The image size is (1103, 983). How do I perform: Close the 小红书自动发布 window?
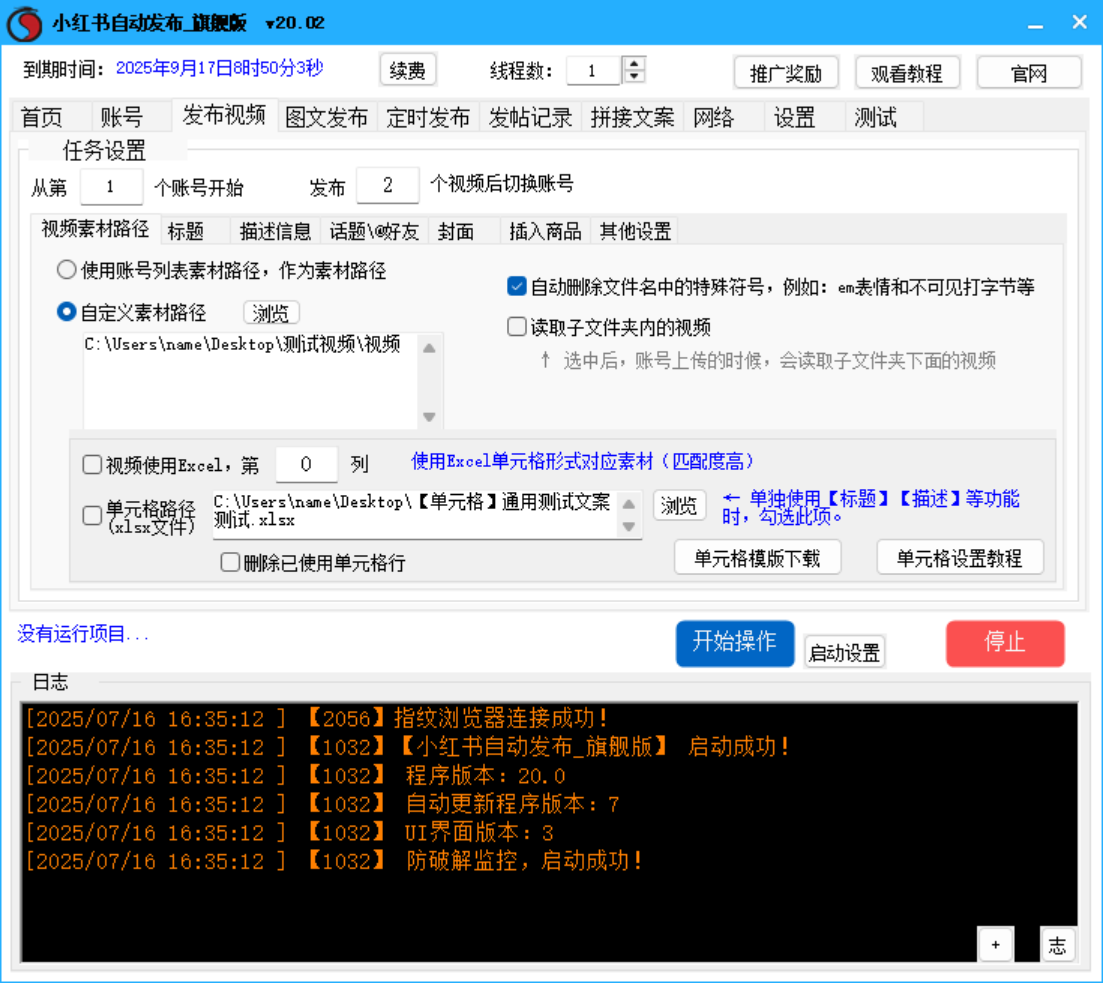[1080, 23]
